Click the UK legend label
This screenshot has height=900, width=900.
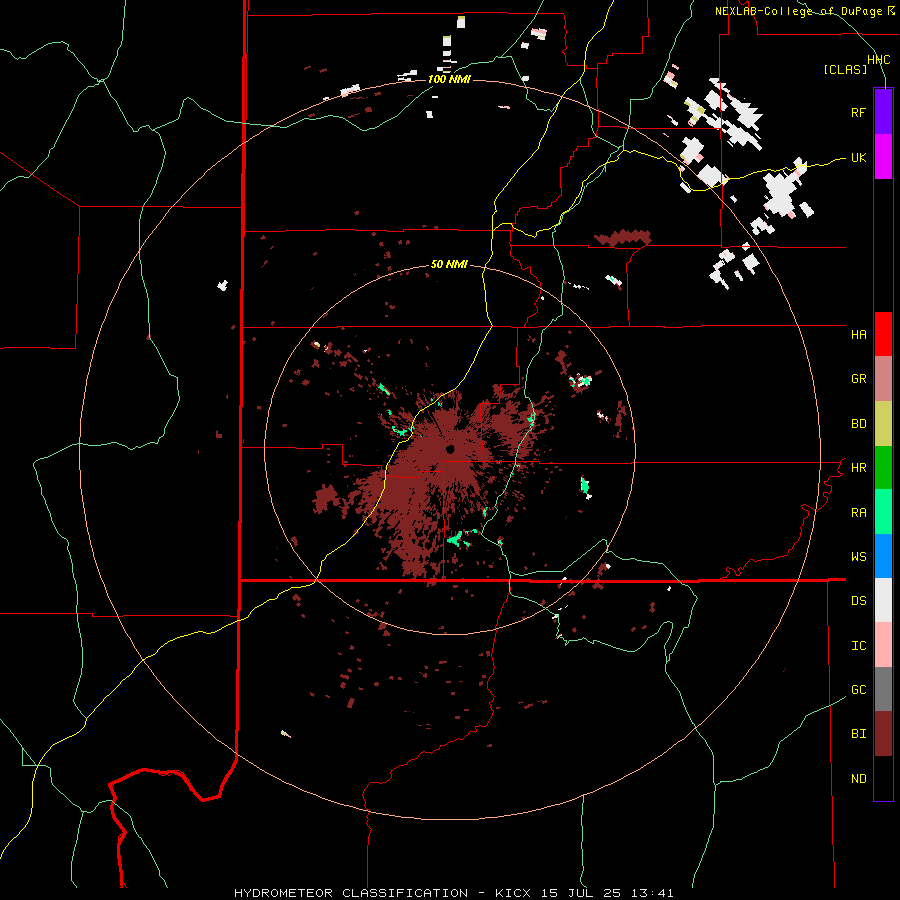[858, 157]
